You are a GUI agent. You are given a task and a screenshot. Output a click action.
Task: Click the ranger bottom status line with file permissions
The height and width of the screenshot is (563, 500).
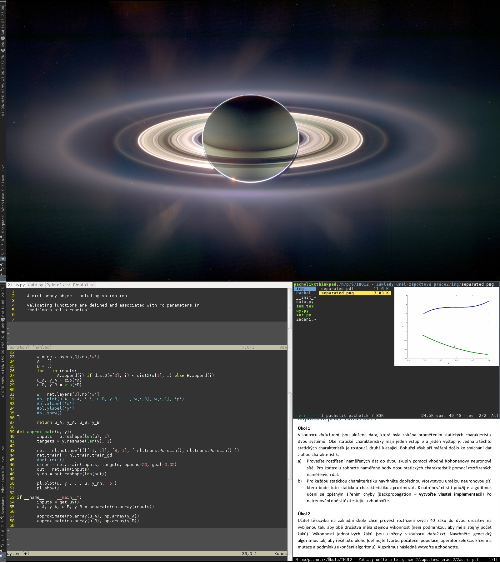(396, 416)
